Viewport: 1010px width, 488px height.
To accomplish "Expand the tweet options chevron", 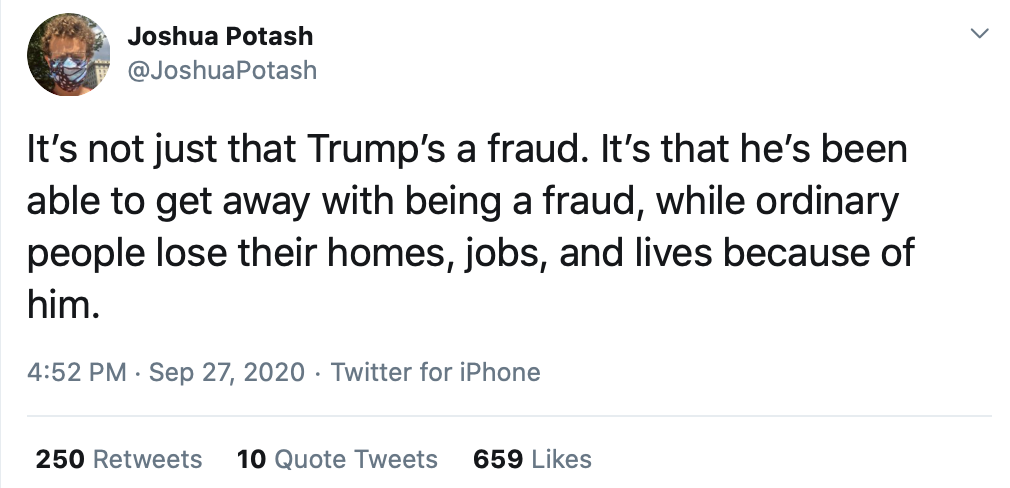I will (x=980, y=35).
